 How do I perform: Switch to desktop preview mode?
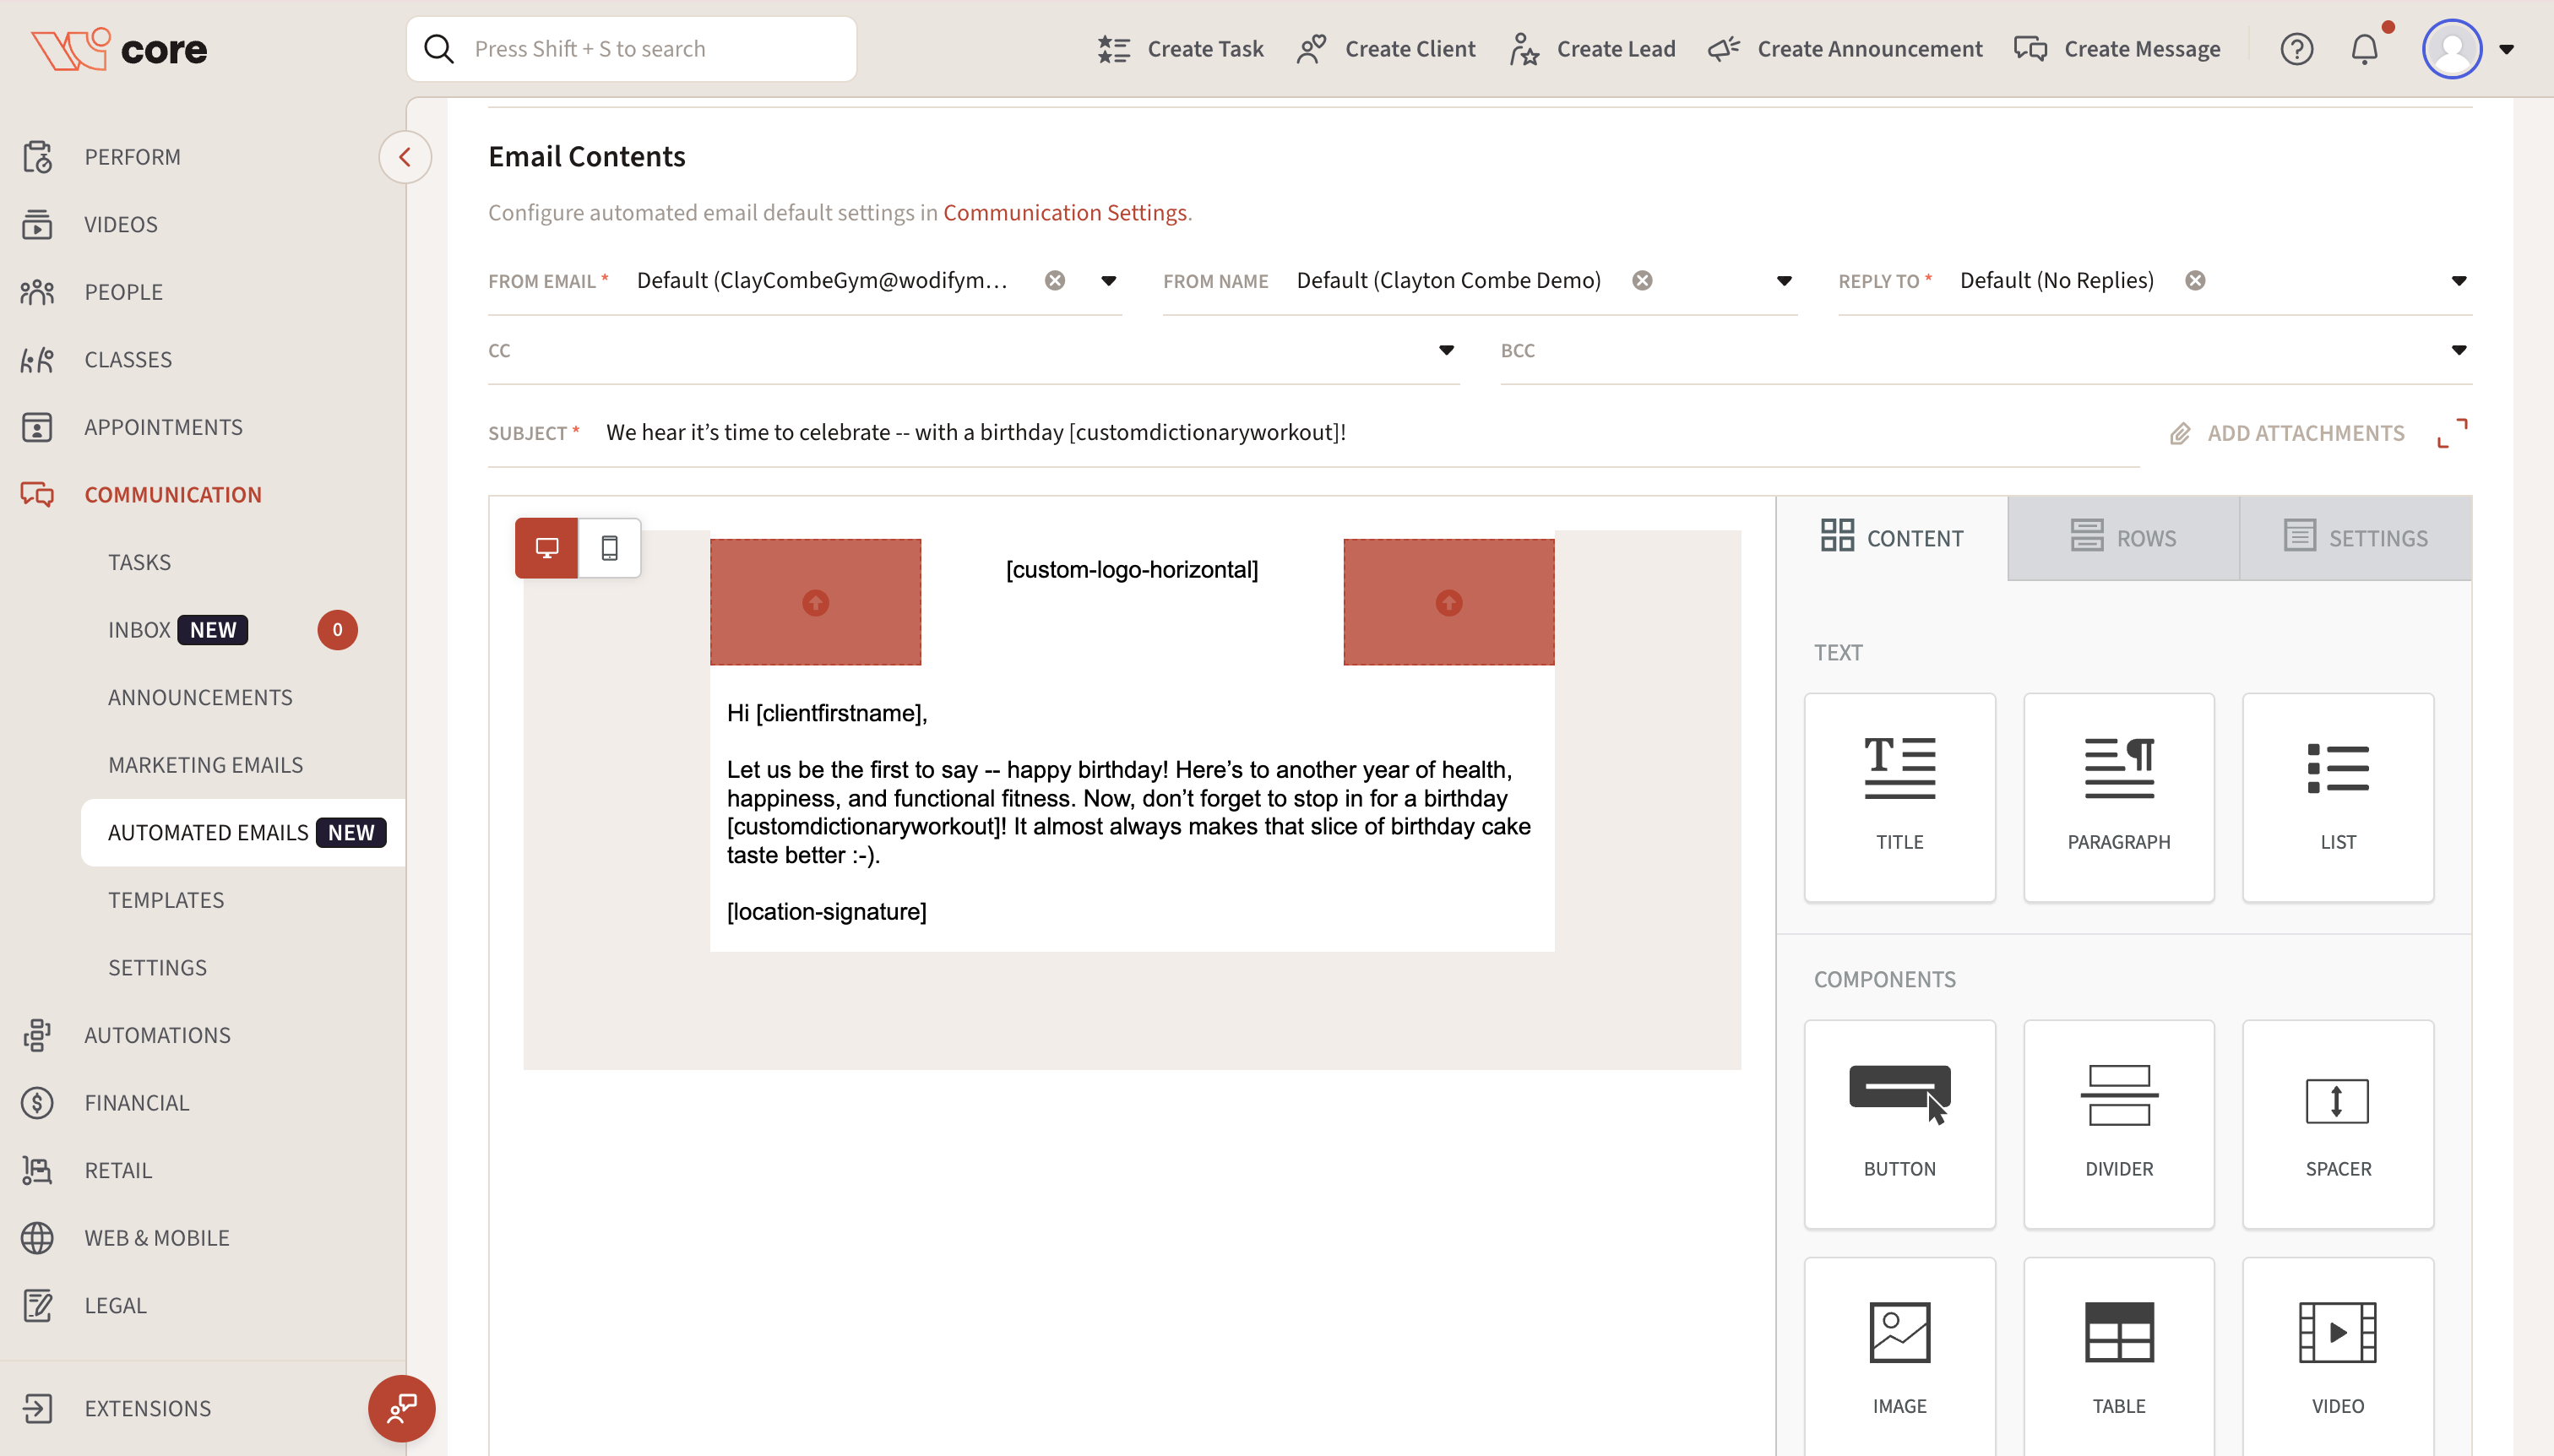[546, 547]
